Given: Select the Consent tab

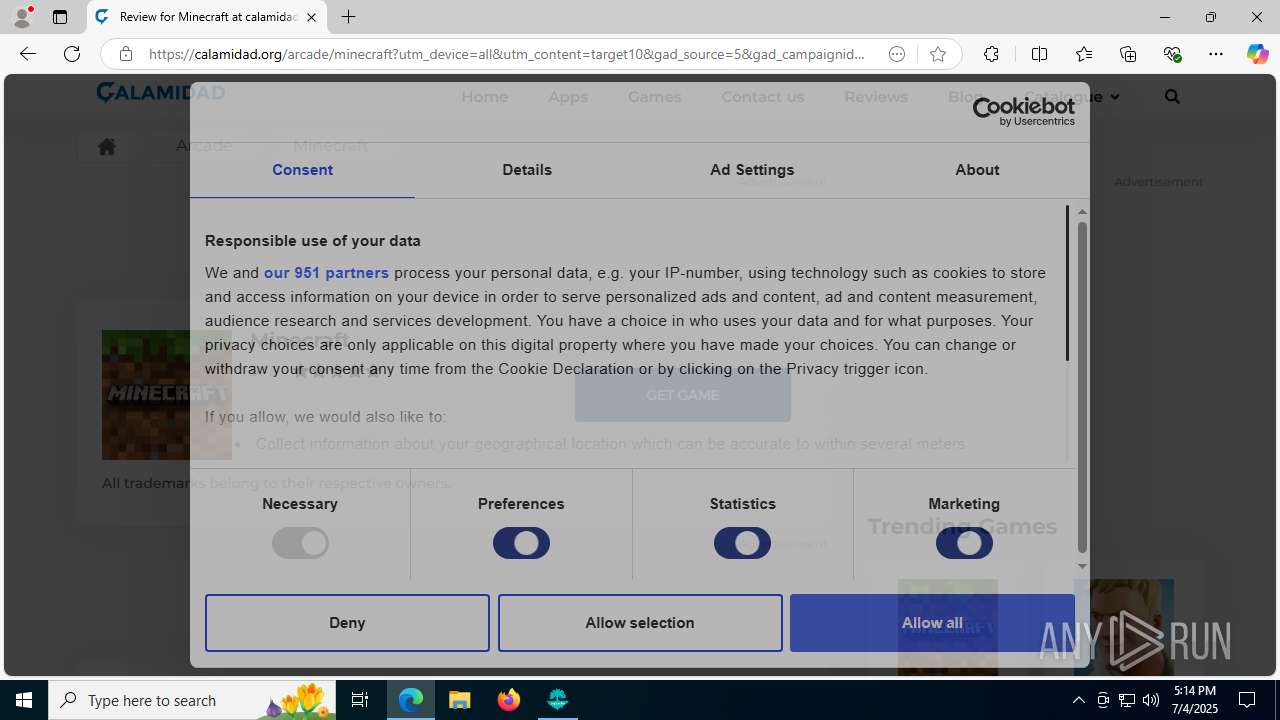Looking at the screenshot, I should click(302, 170).
